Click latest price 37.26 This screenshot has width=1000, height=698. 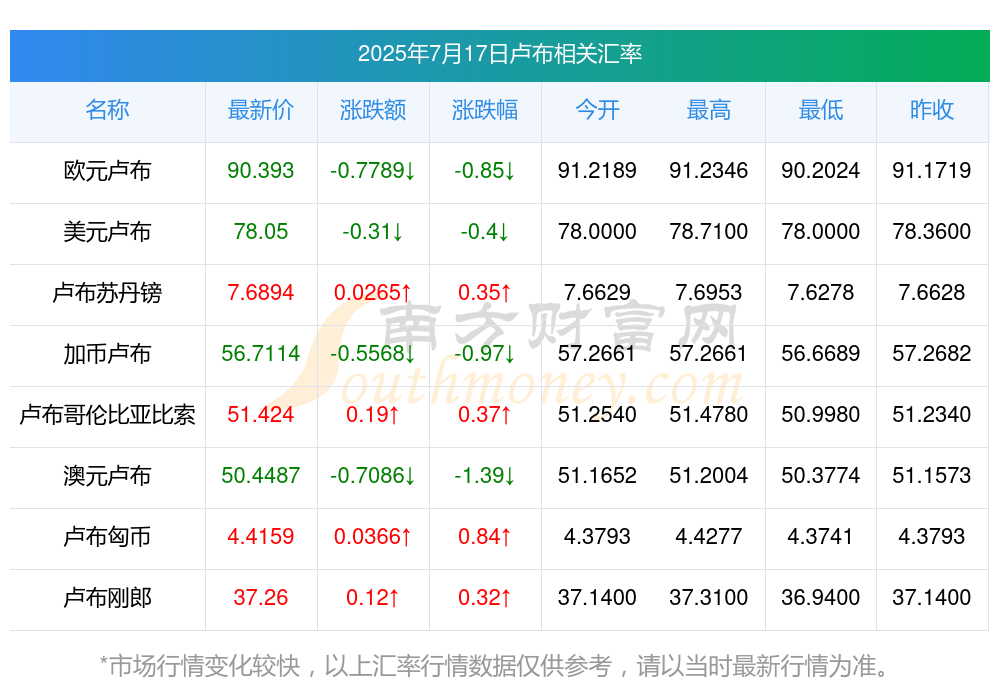pos(260,597)
